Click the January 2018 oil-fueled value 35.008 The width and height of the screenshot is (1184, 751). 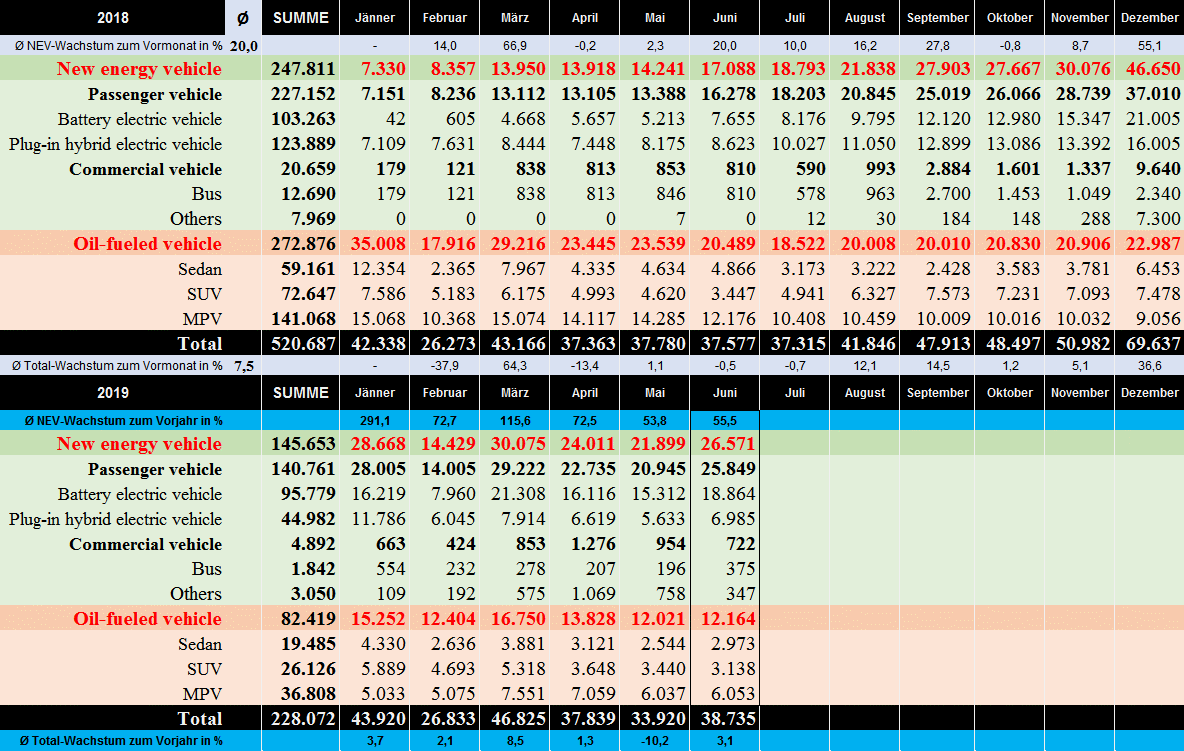pyautogui.click(x=378, y=244)
